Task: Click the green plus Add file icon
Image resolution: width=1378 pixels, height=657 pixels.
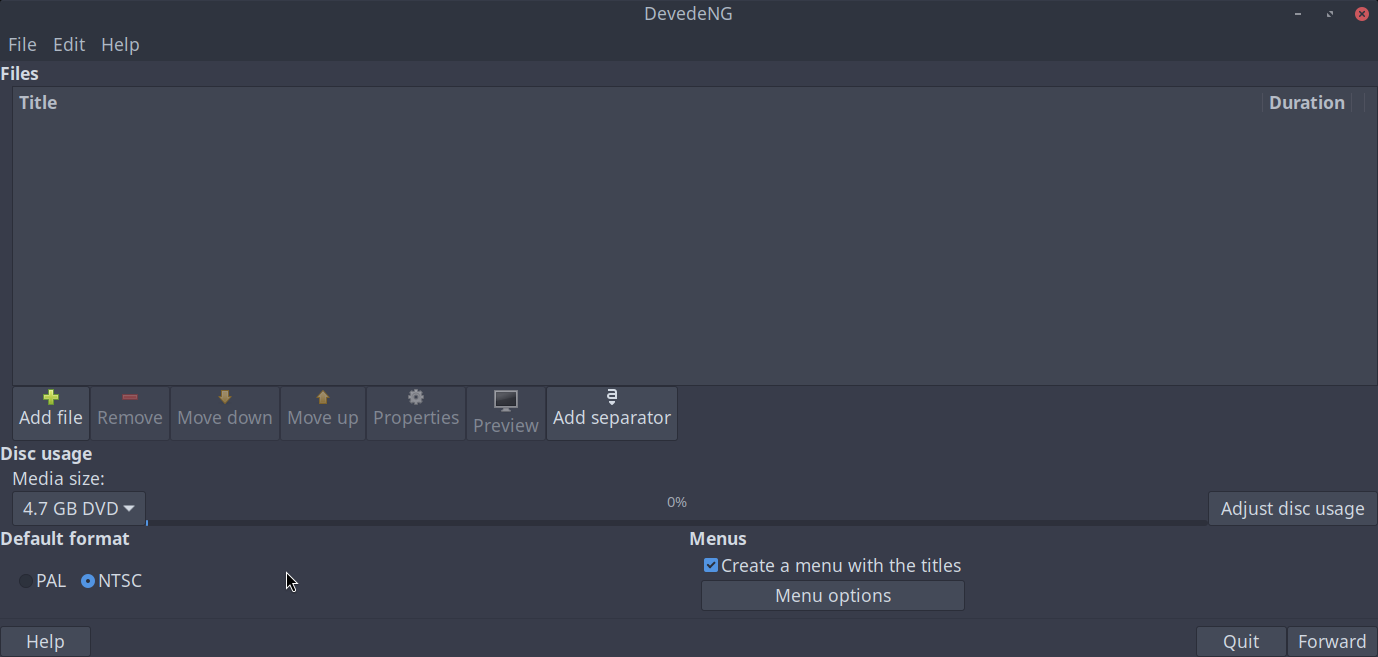Action: point(51,398)
